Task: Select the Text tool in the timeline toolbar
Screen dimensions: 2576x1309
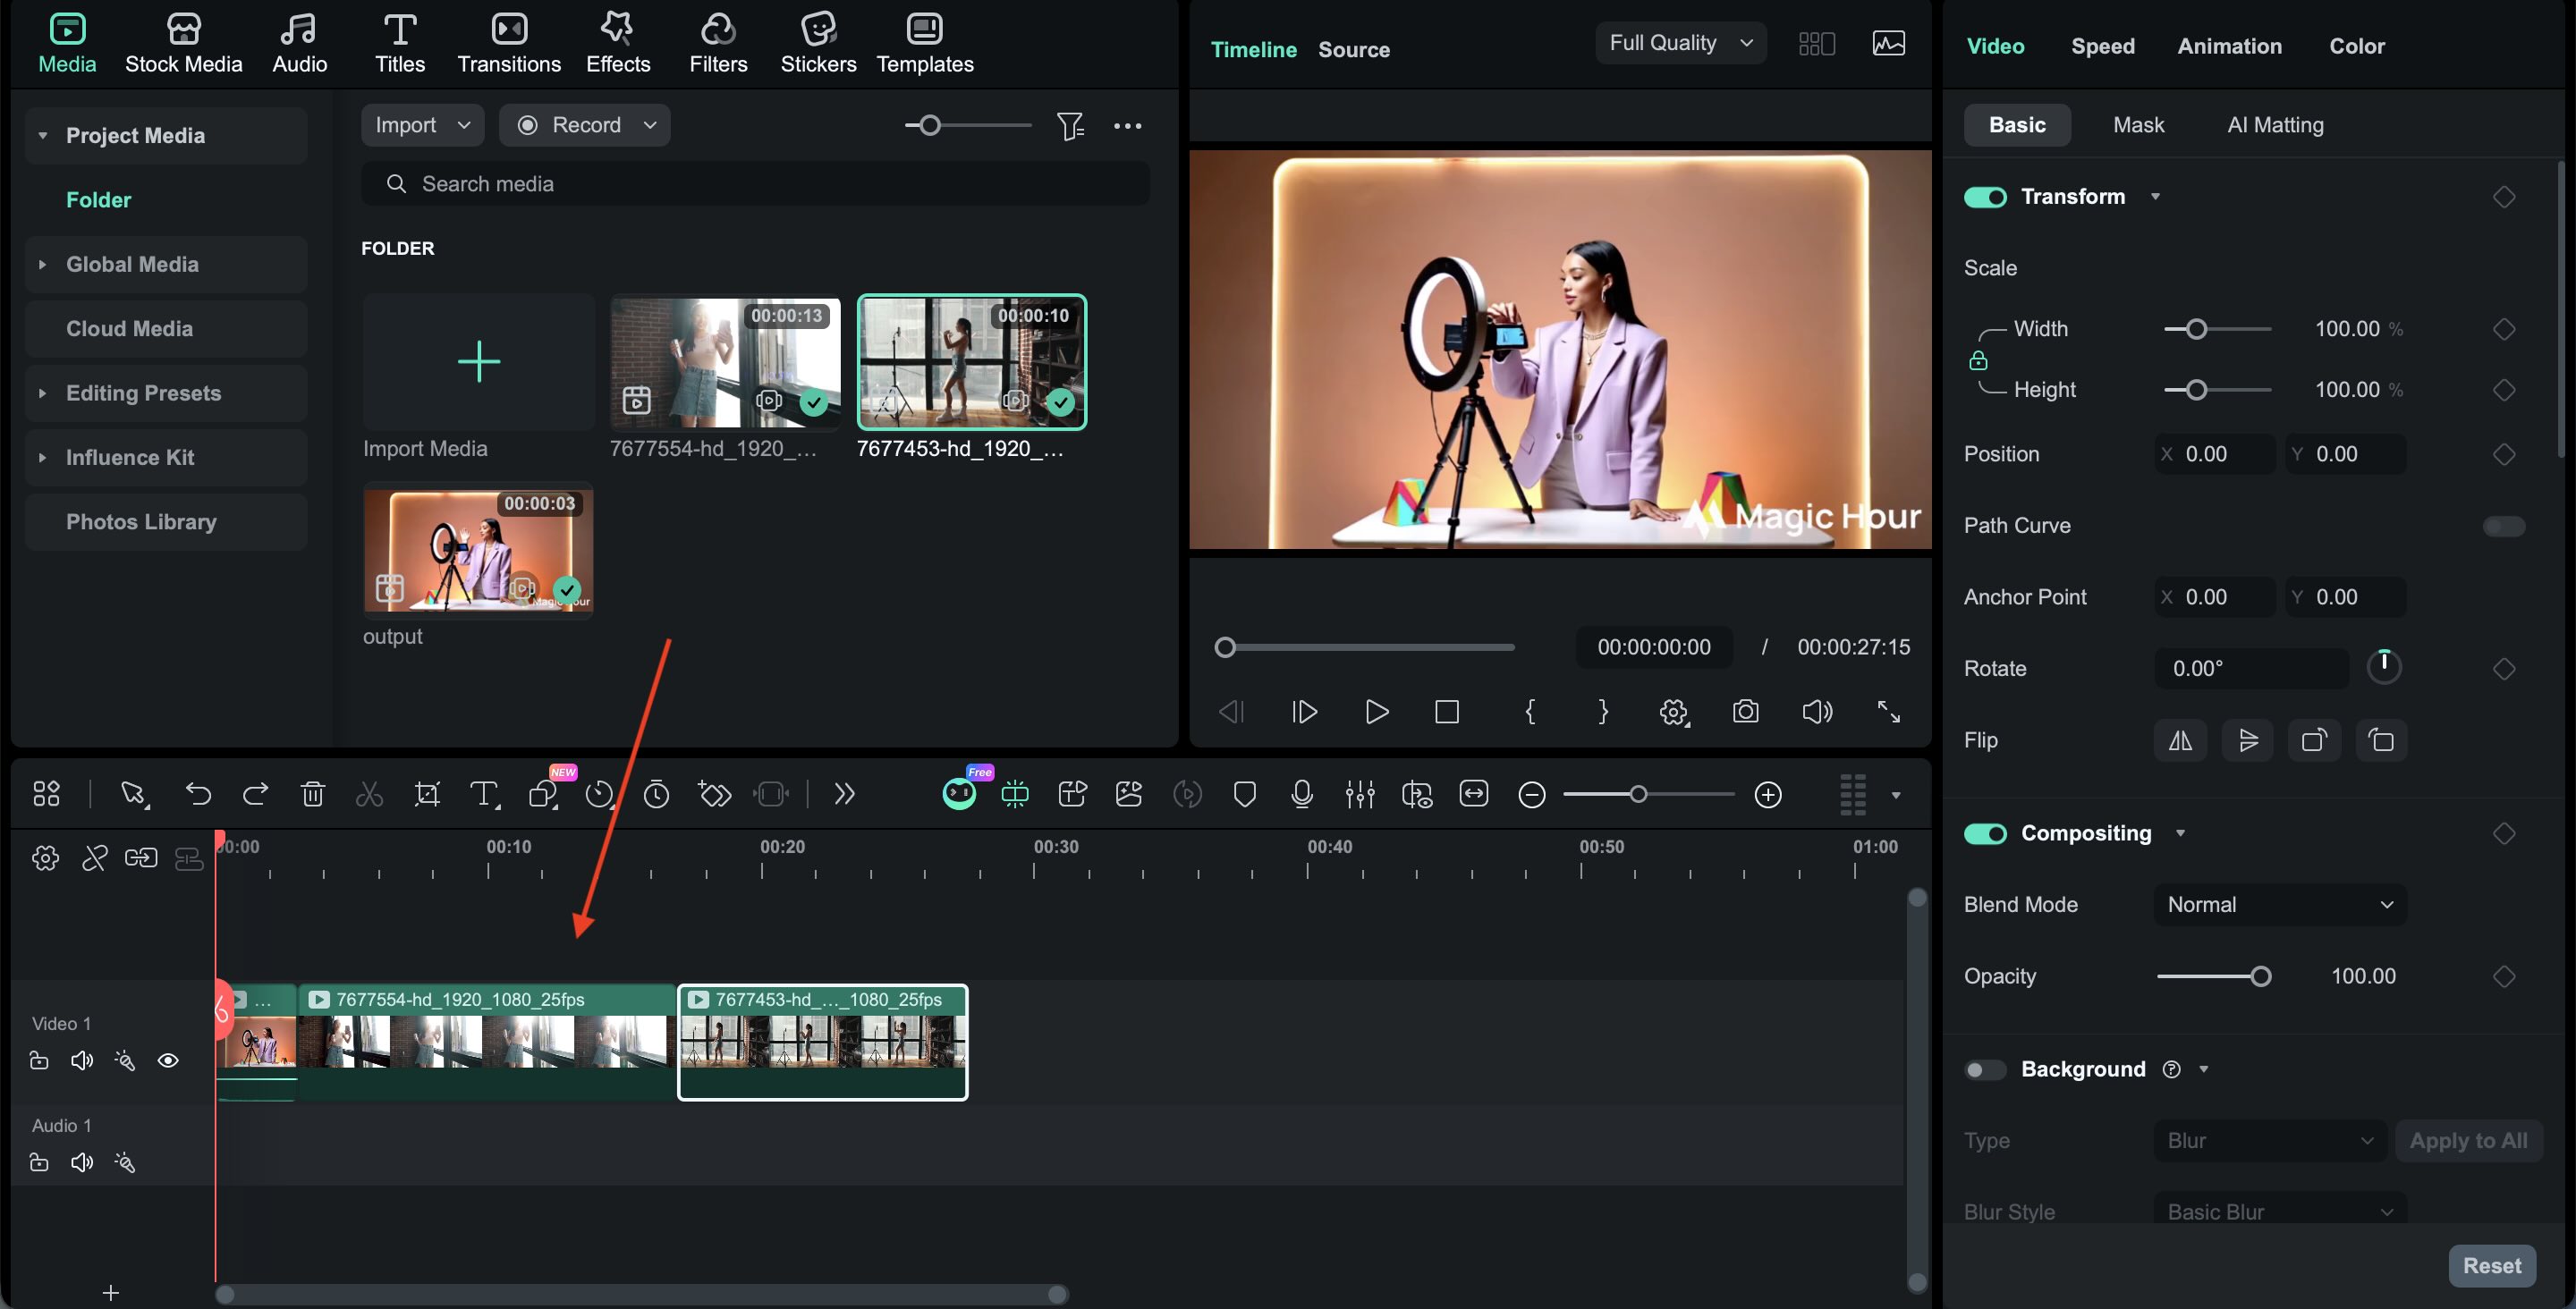Action: [485, 793]
